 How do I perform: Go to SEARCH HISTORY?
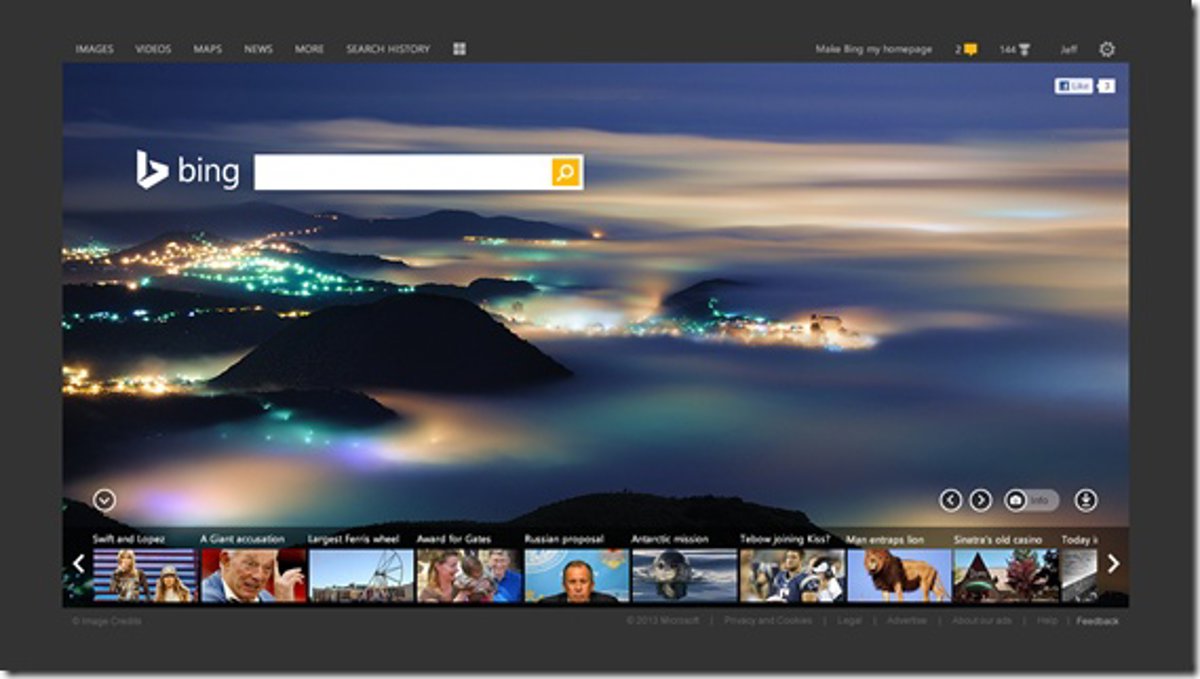tap(388, 49)
